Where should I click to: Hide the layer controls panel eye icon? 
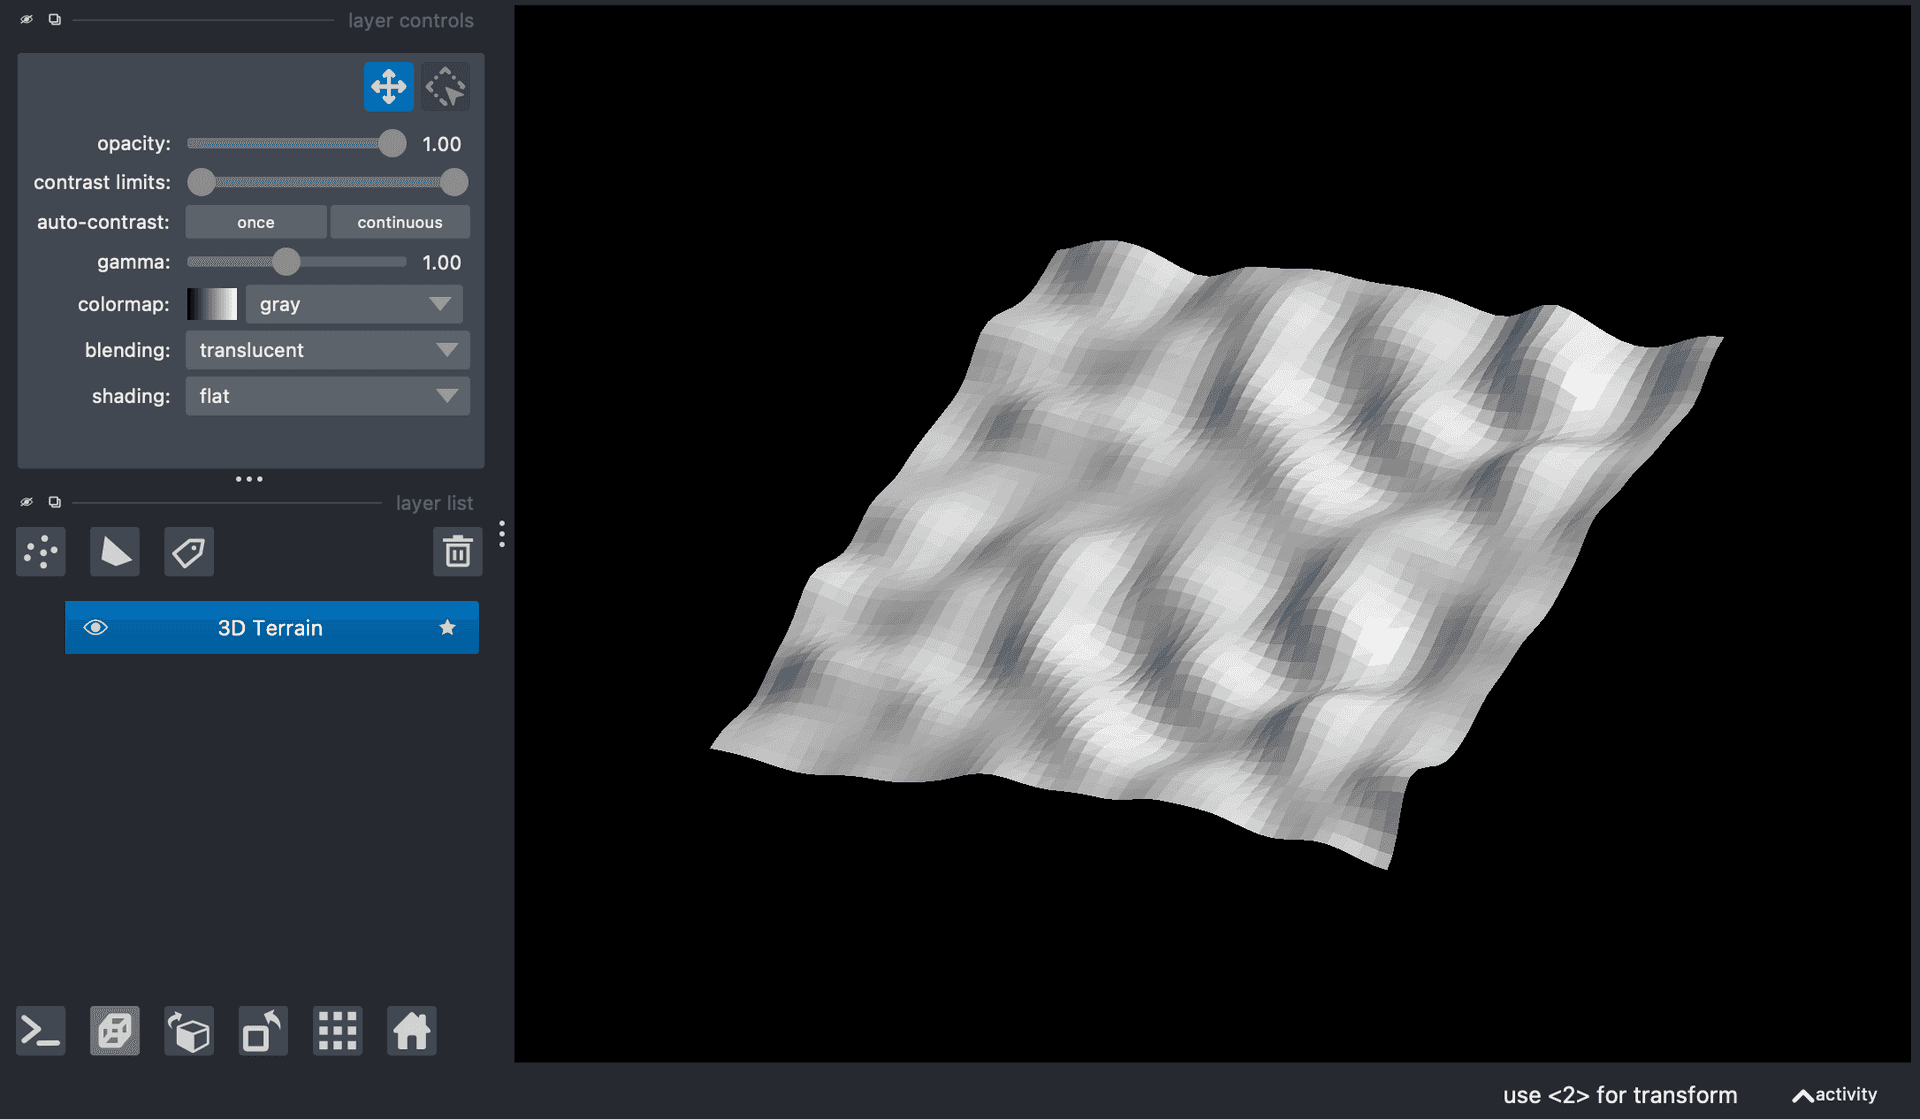pos(27,19)
